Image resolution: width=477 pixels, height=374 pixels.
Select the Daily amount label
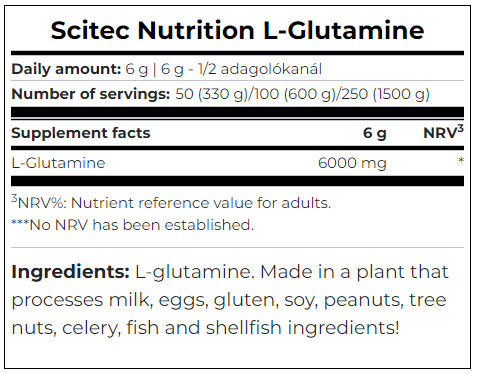pos(66,69)
